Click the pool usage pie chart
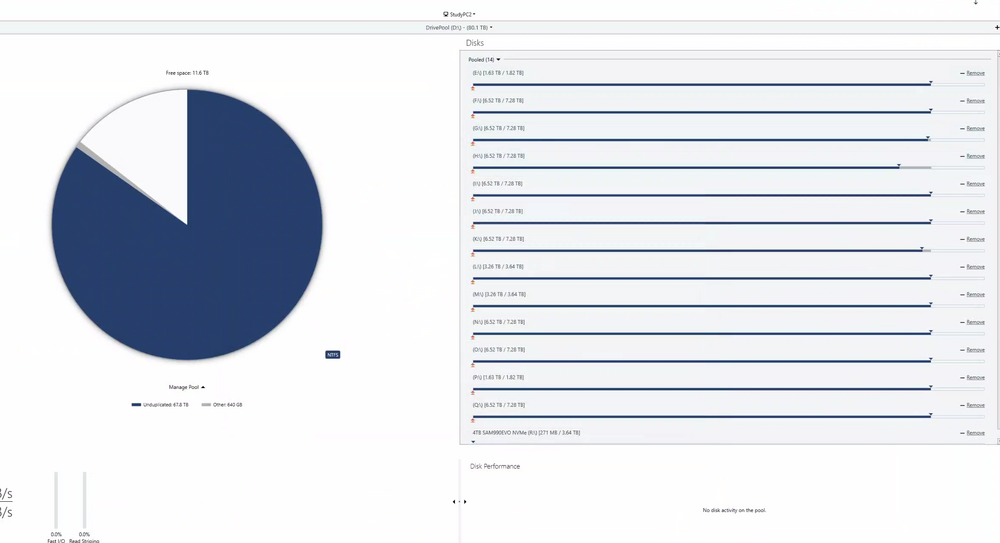 pyautogui.click(x=187, y=225)
